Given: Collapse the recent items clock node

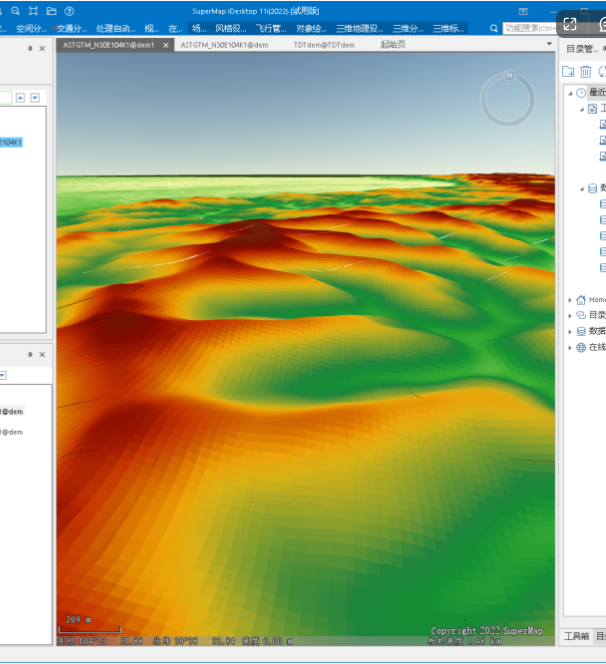Looking at the screenshot, I should click(570, 93).
